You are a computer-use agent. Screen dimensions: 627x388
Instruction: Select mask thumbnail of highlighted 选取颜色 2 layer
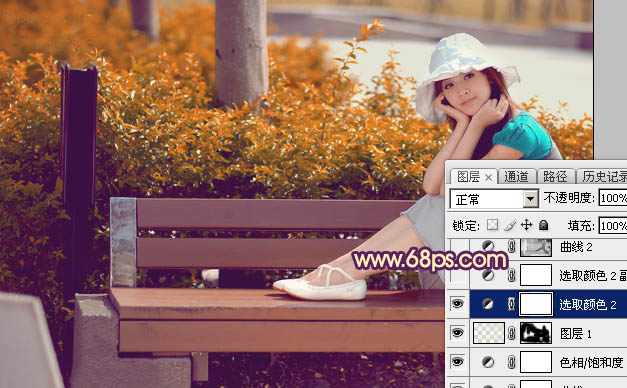[x=536, y=304]
